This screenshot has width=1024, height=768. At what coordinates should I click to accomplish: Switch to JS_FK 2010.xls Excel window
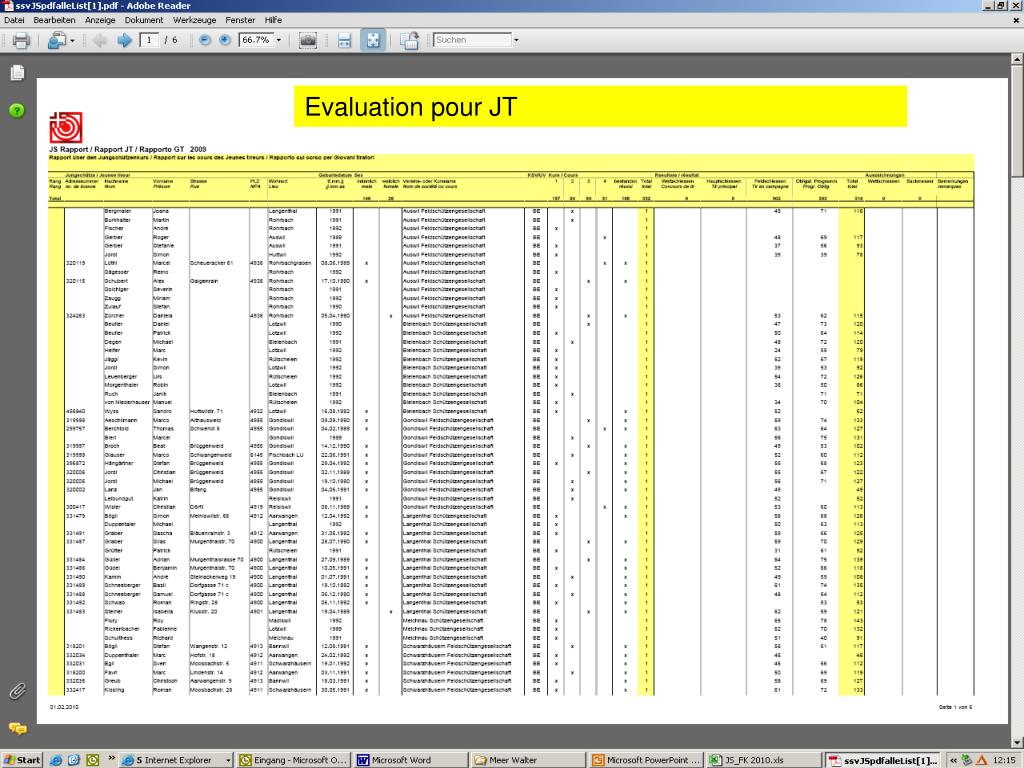tap(764, 760)
